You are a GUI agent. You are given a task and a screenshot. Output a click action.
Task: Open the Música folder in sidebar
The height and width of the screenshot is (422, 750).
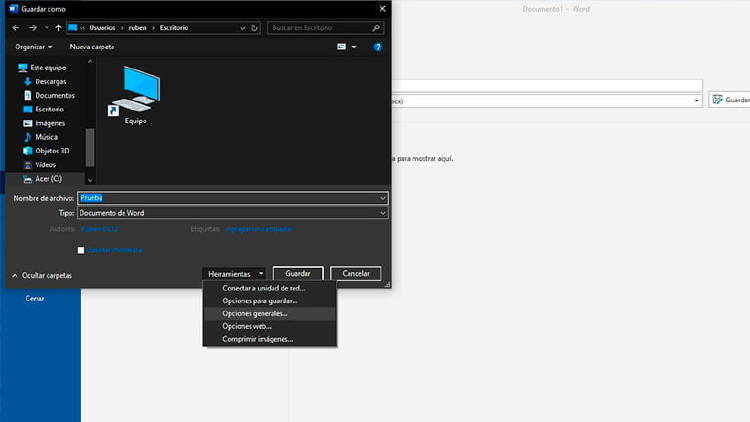tap(46, 137)
